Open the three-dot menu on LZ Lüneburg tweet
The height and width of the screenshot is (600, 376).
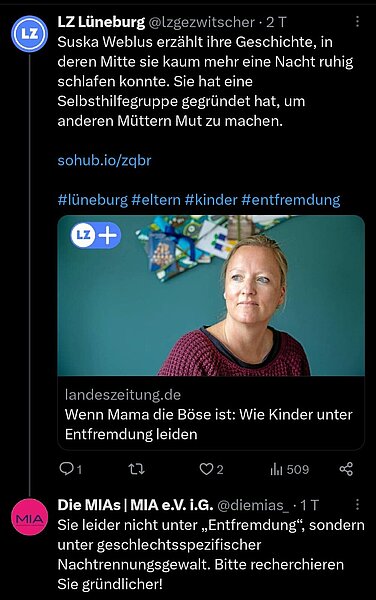pyautogui.click(x=357, y=22)
